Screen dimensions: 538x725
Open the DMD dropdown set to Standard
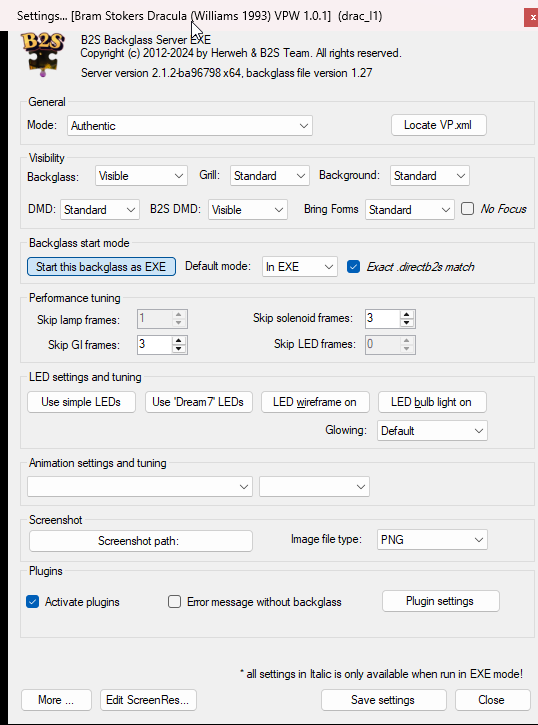(99, 210)
